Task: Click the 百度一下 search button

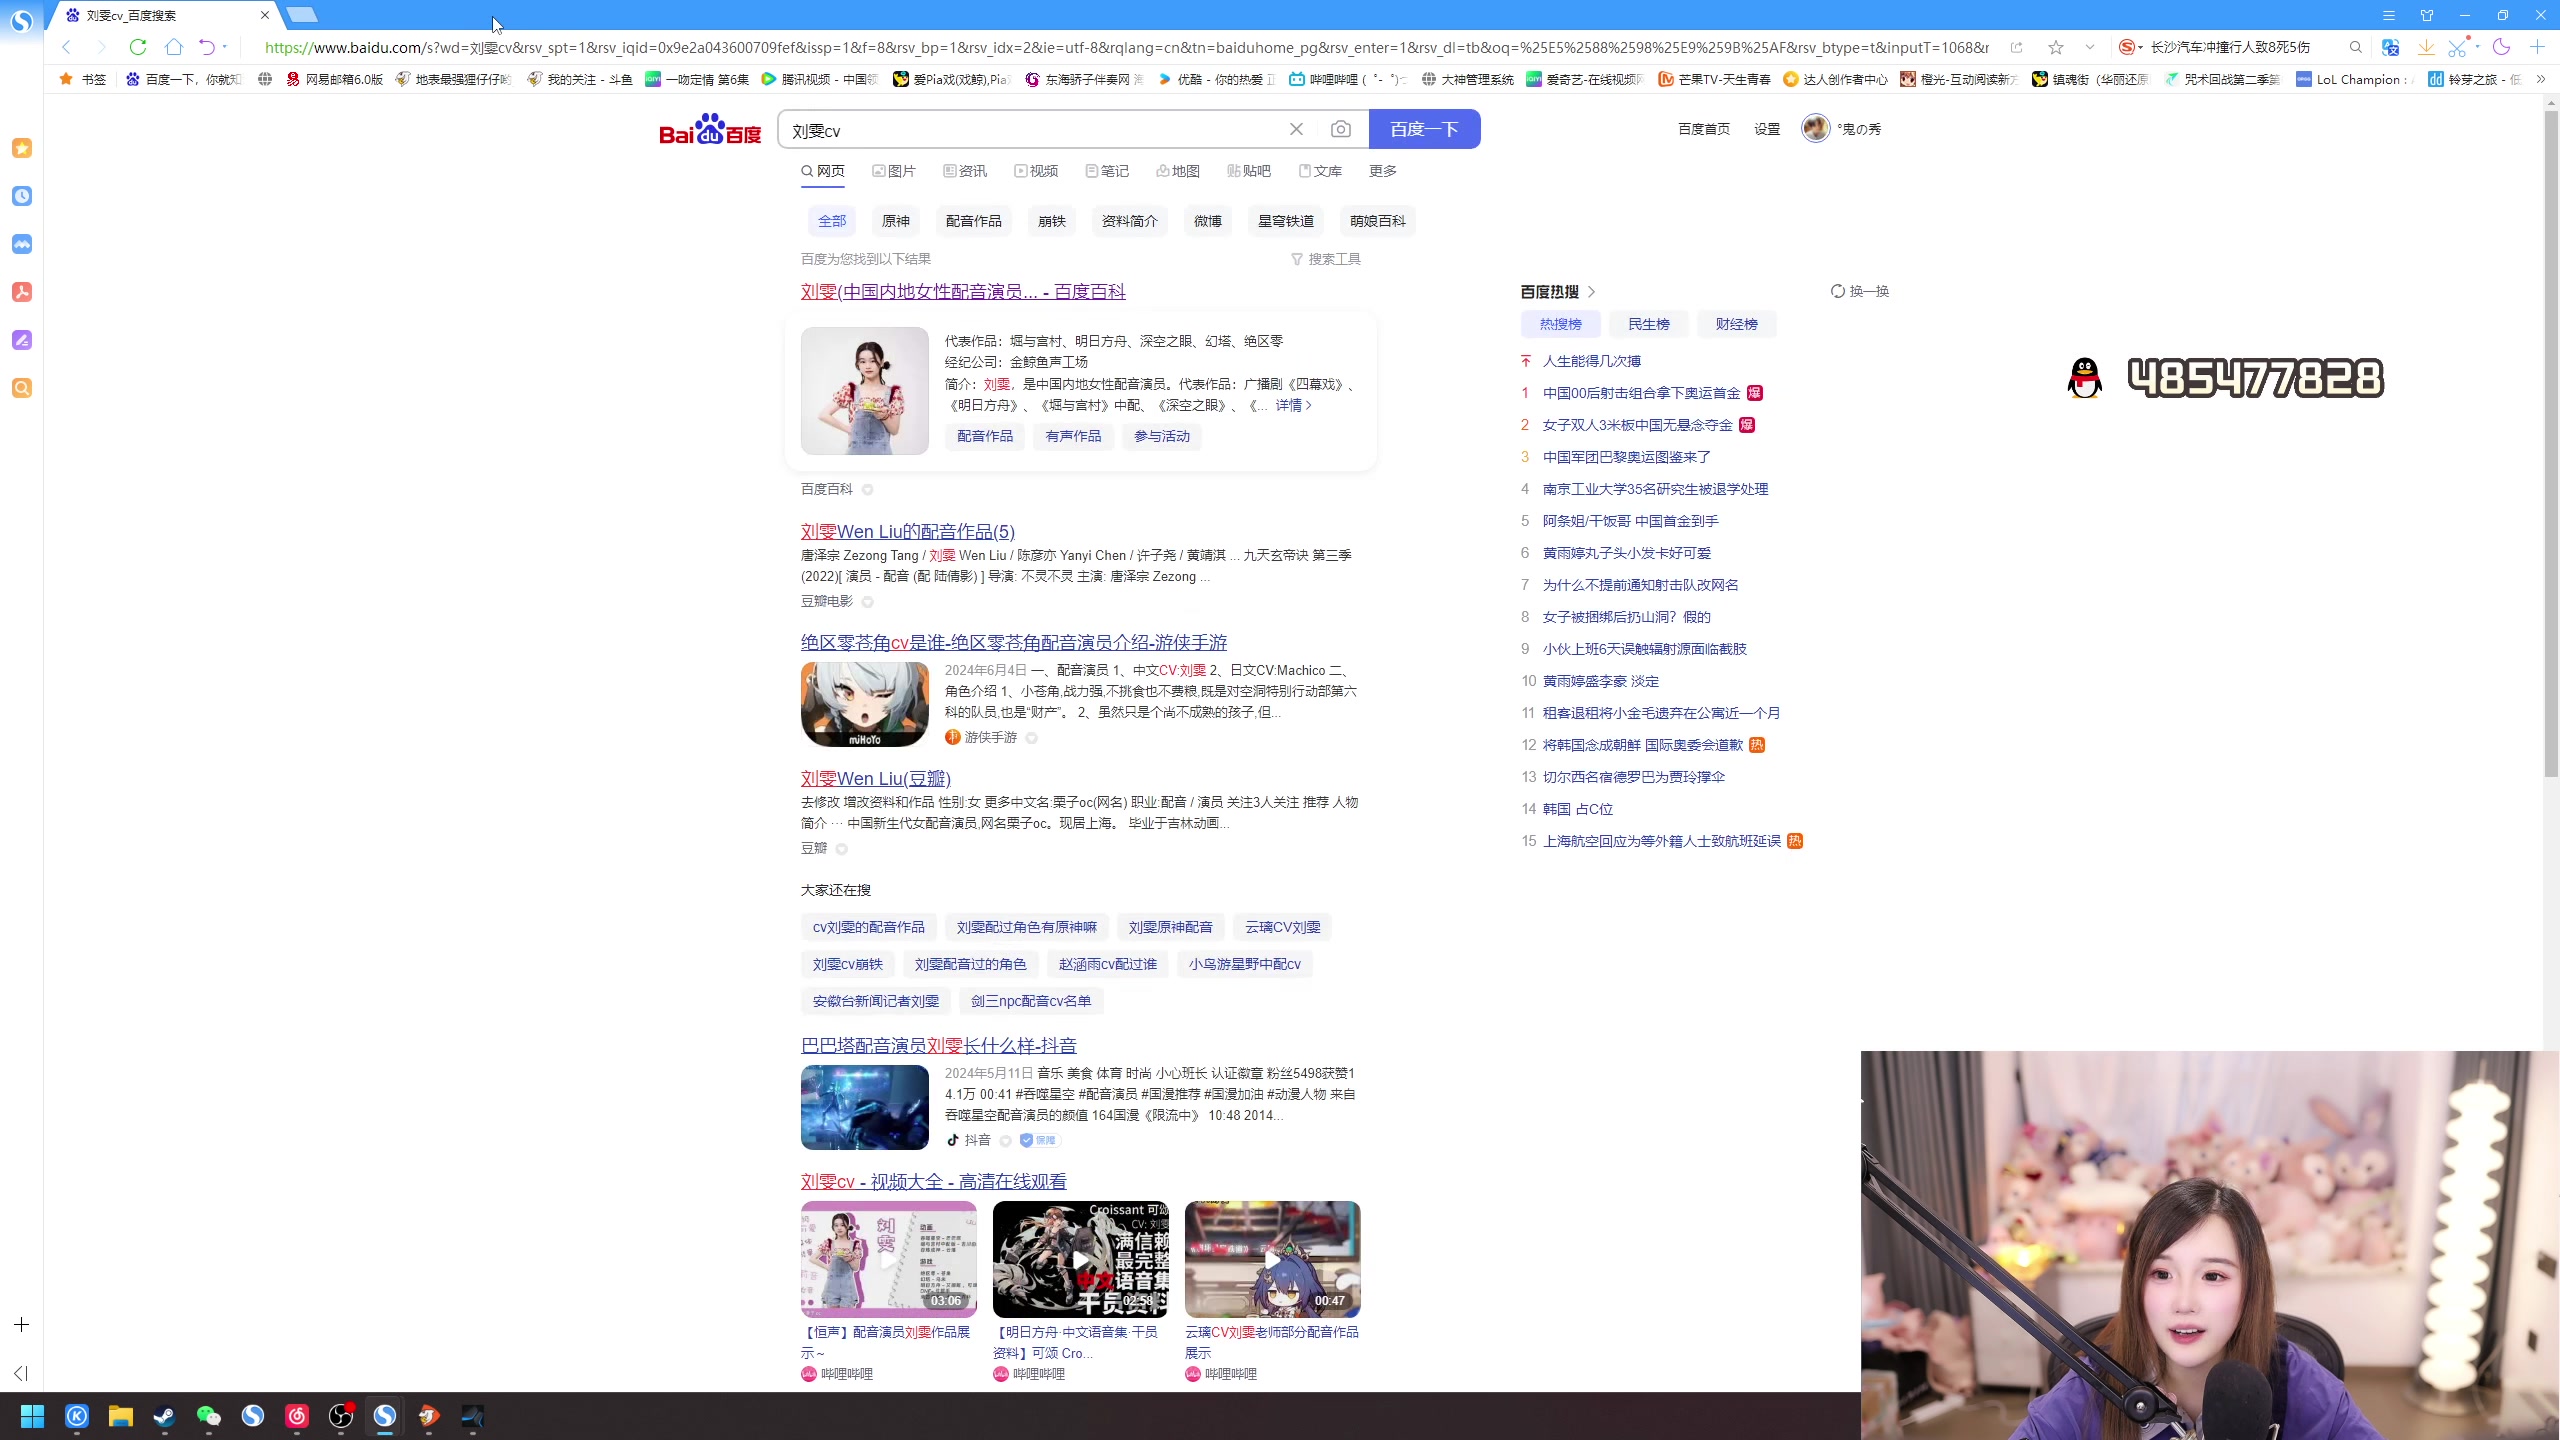Action: coord(1424,129)
